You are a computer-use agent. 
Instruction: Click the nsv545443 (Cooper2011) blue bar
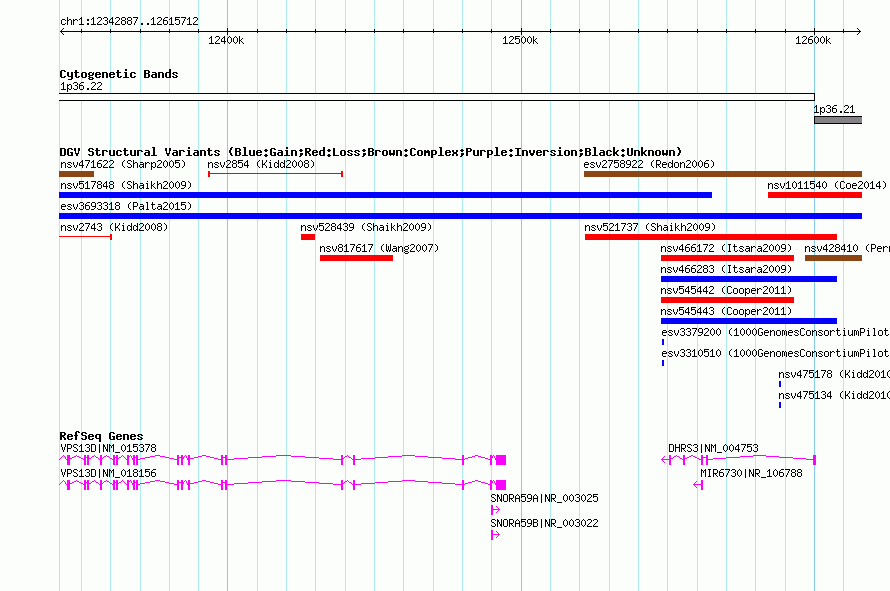coord(749,321)
